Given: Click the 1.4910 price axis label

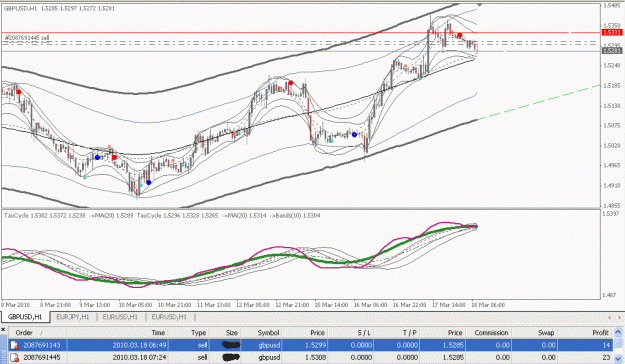Looking at the screenshot, I should tap(612, 185).
